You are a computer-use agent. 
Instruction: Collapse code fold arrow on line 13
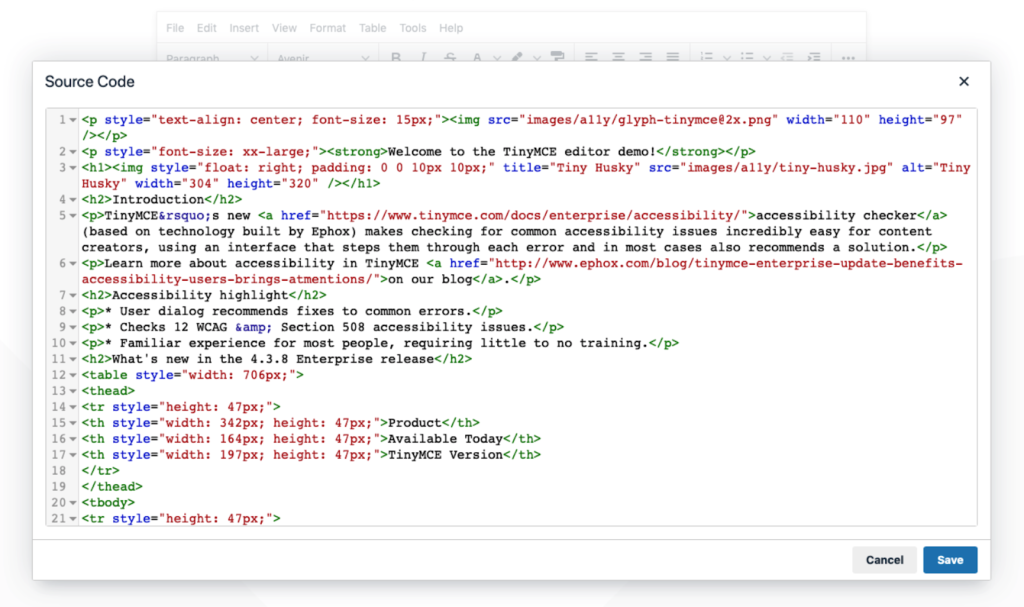pyautogui.click(x=73, y=391)
